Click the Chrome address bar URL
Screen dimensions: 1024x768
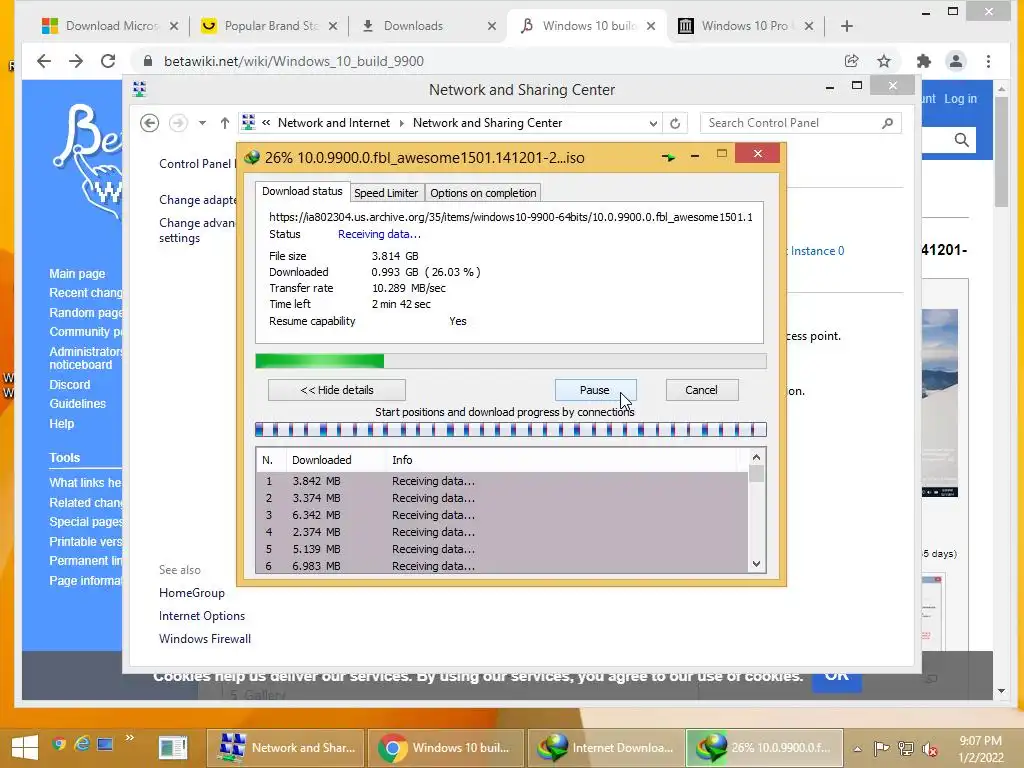[x=294, y=61]
